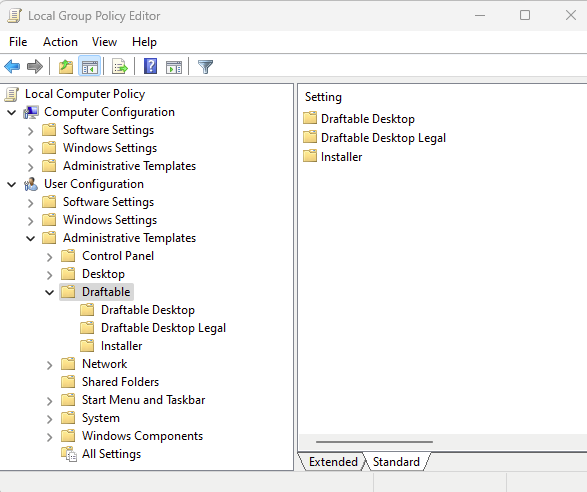
Task: Toggle the Show/Hide Console Tree button
Action: coord(89,67)
